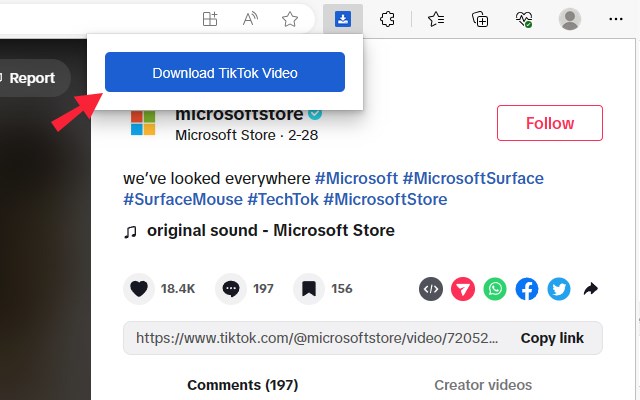Screen dimensions: 640x400
Task: Click the Report button on video
Action: (x=31, y=78)
